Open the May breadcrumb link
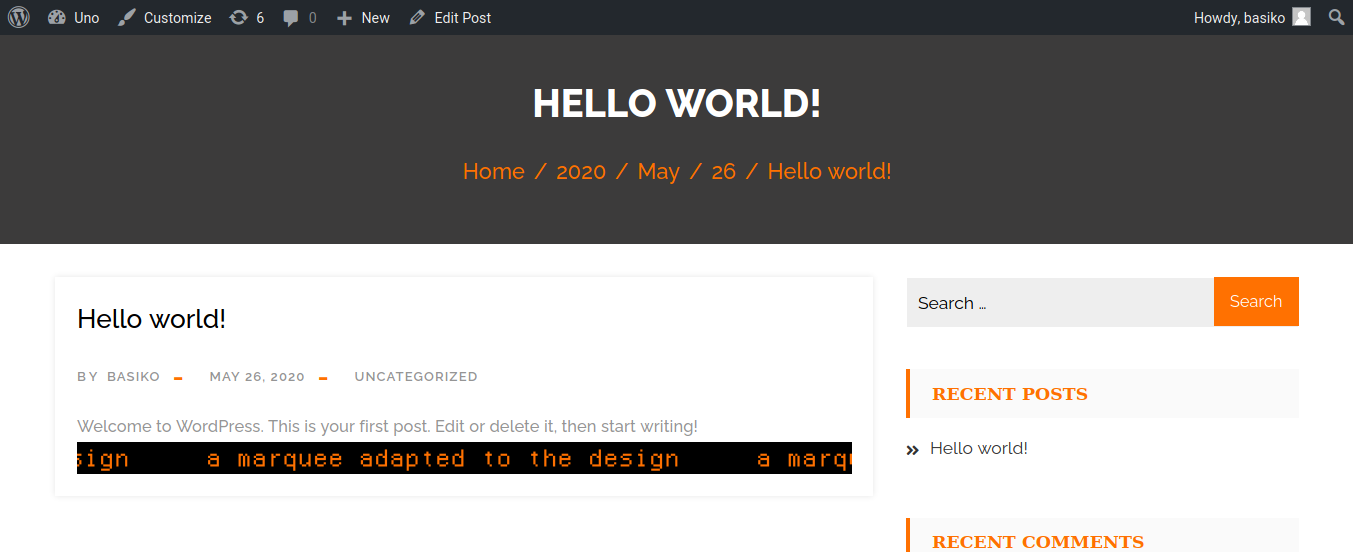1353x552 pixels. coord(658,171)
